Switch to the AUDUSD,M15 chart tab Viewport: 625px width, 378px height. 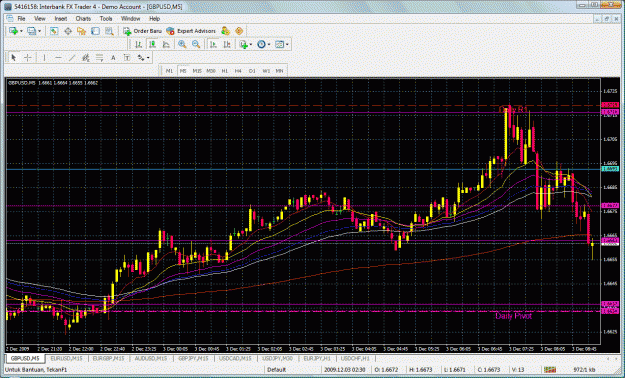[x=151, y=358]
